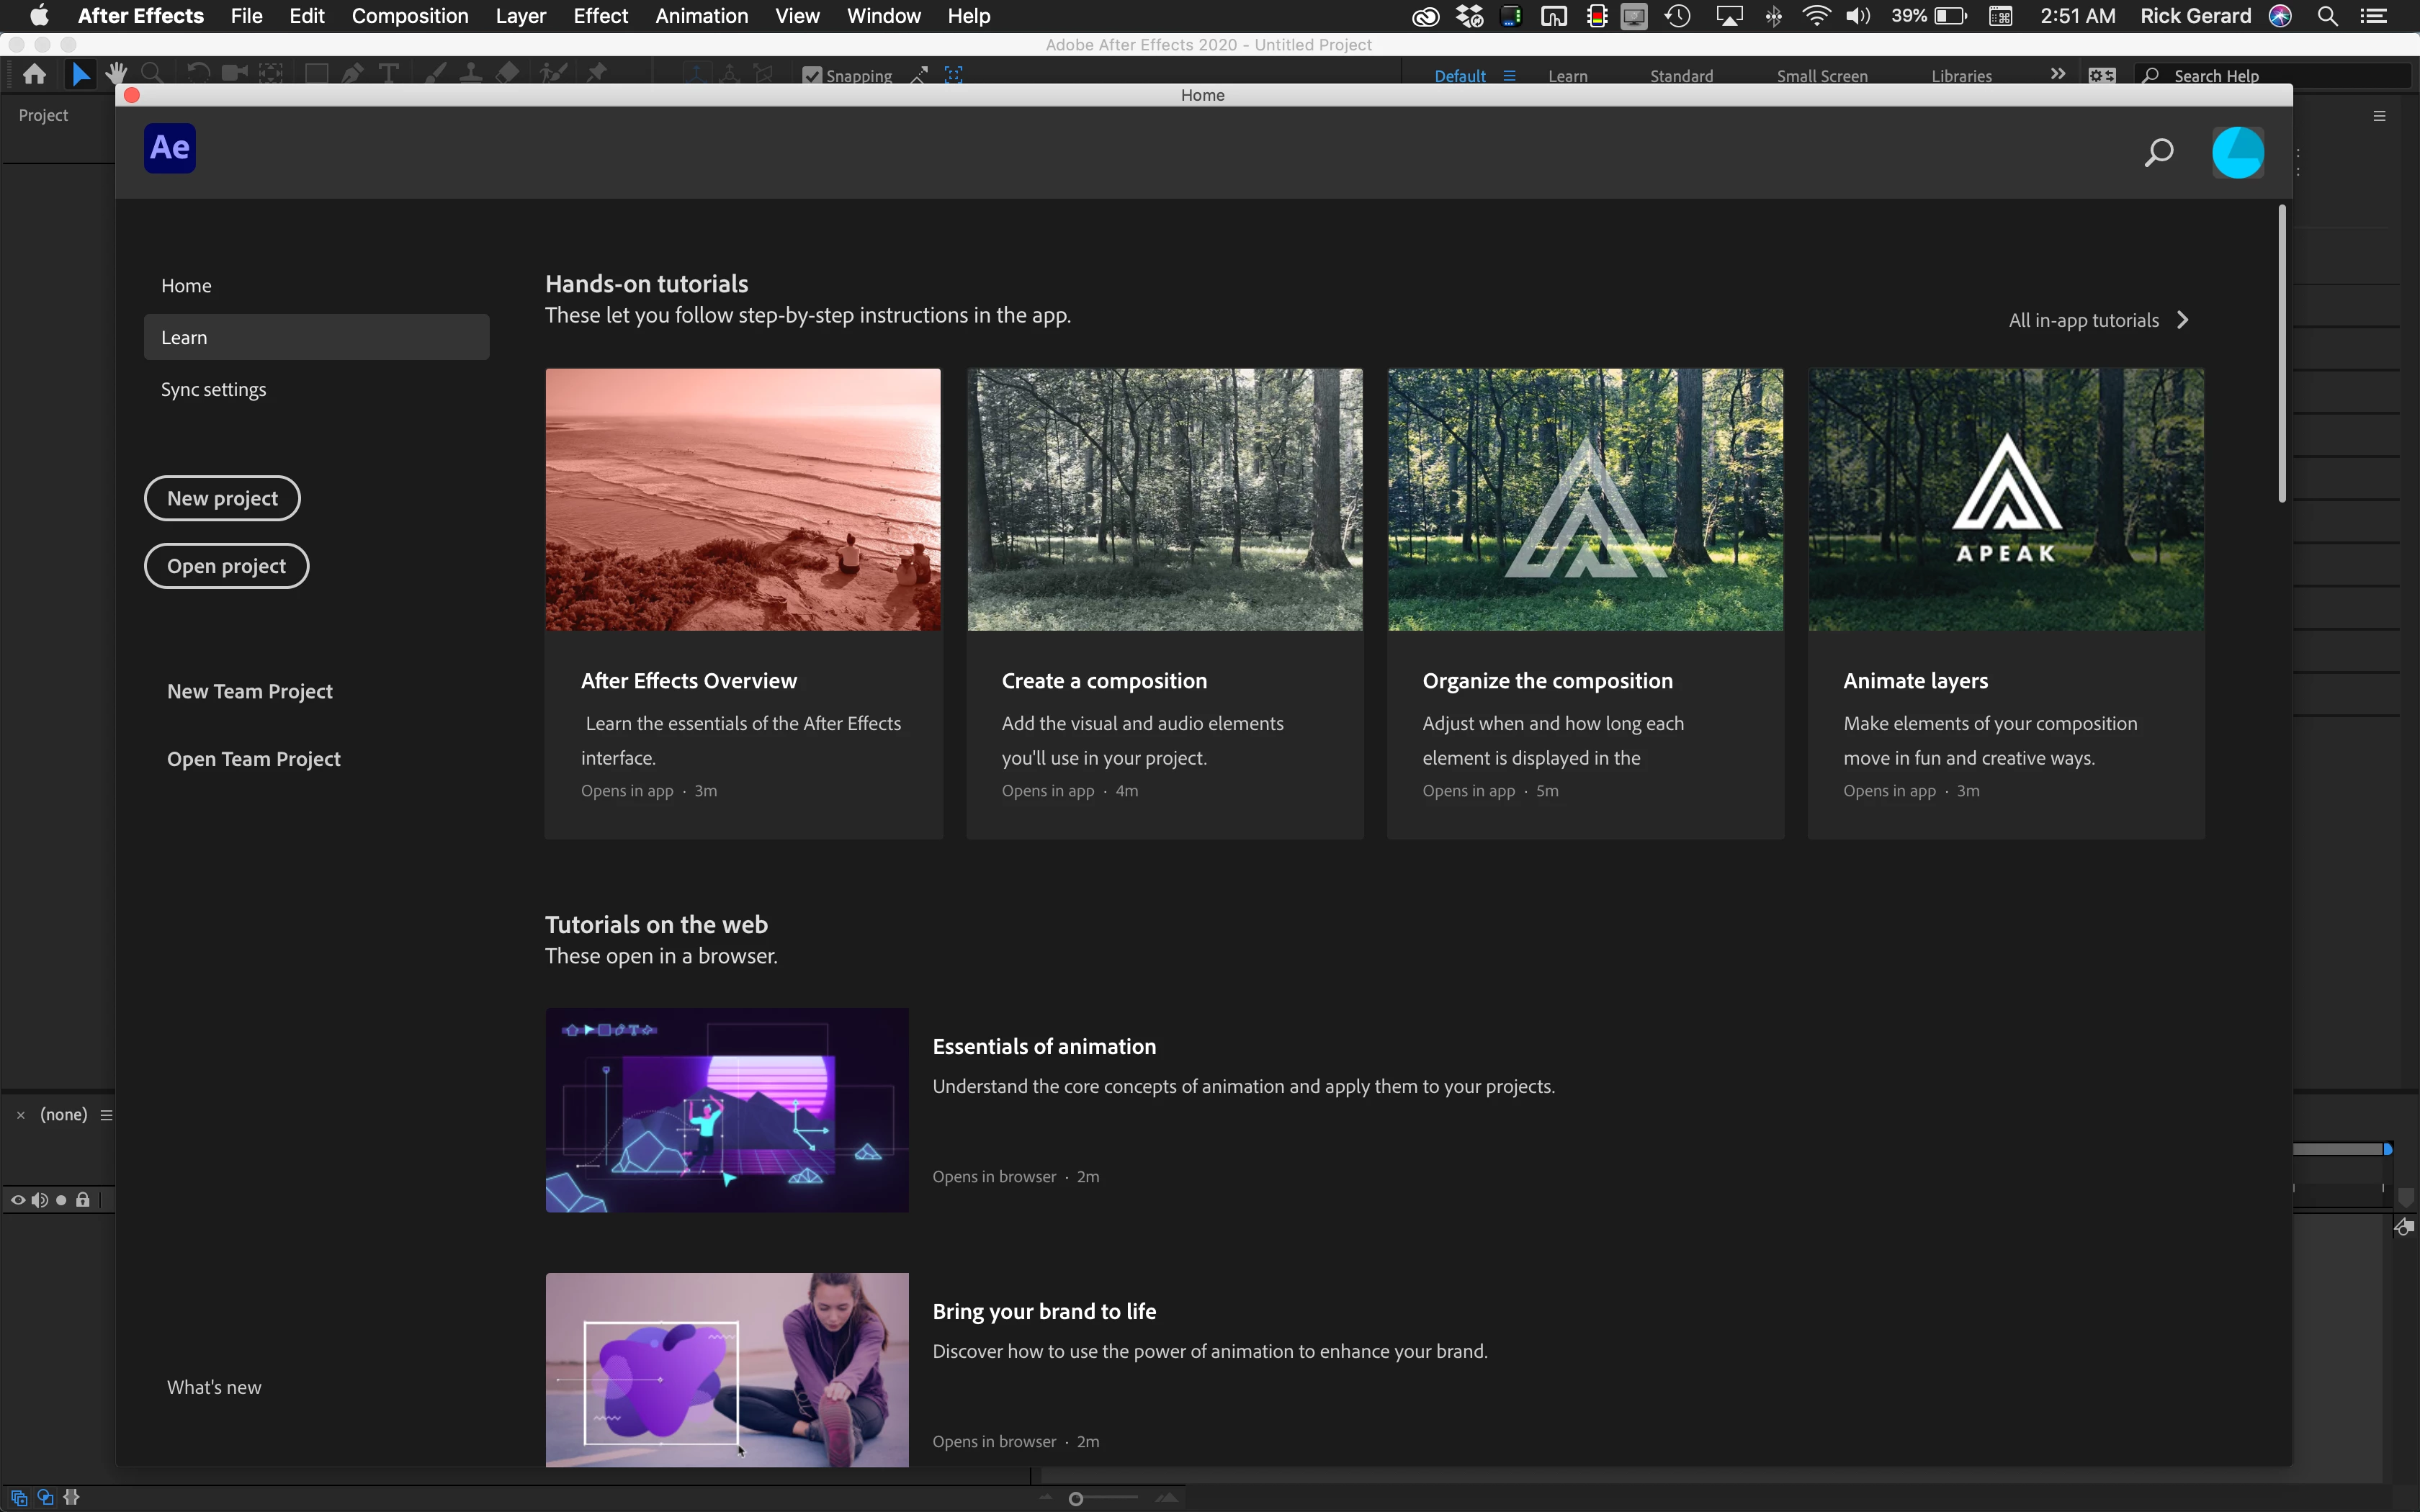Viewport: 2420px width, 1512px height.
Task: Toggle the eye visibility column icon
Action: pos(17,1200)
